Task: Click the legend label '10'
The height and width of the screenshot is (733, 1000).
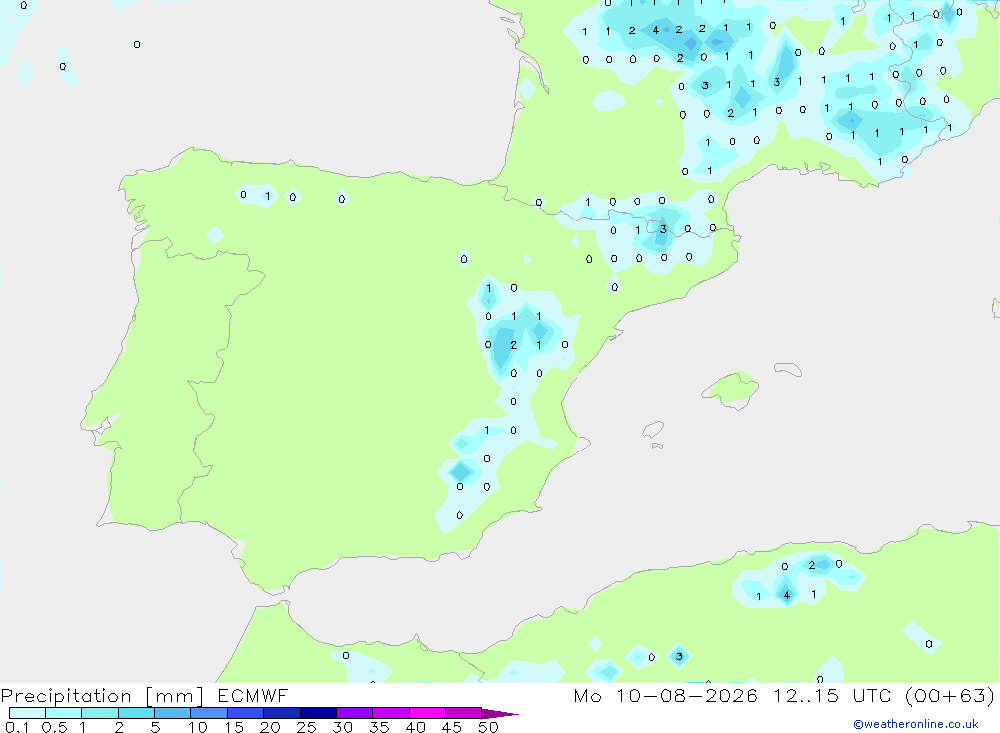Action: pos(198,727)
